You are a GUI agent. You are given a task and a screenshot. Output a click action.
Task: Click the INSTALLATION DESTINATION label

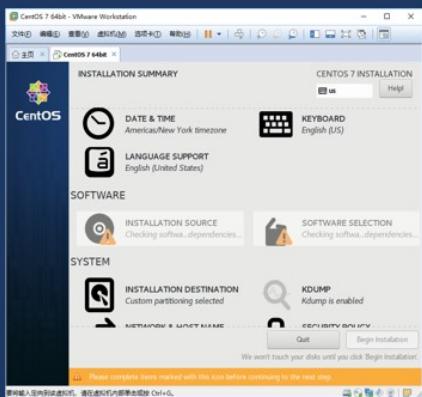(182, 289)
